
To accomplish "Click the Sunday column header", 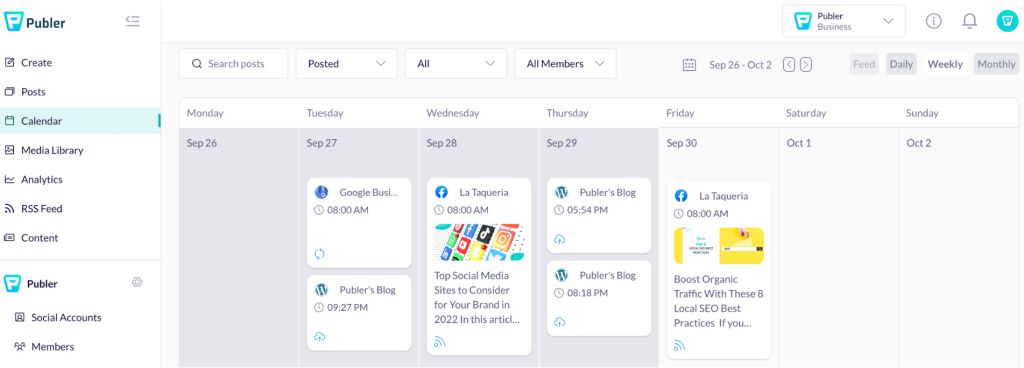I will pos(922,113).
